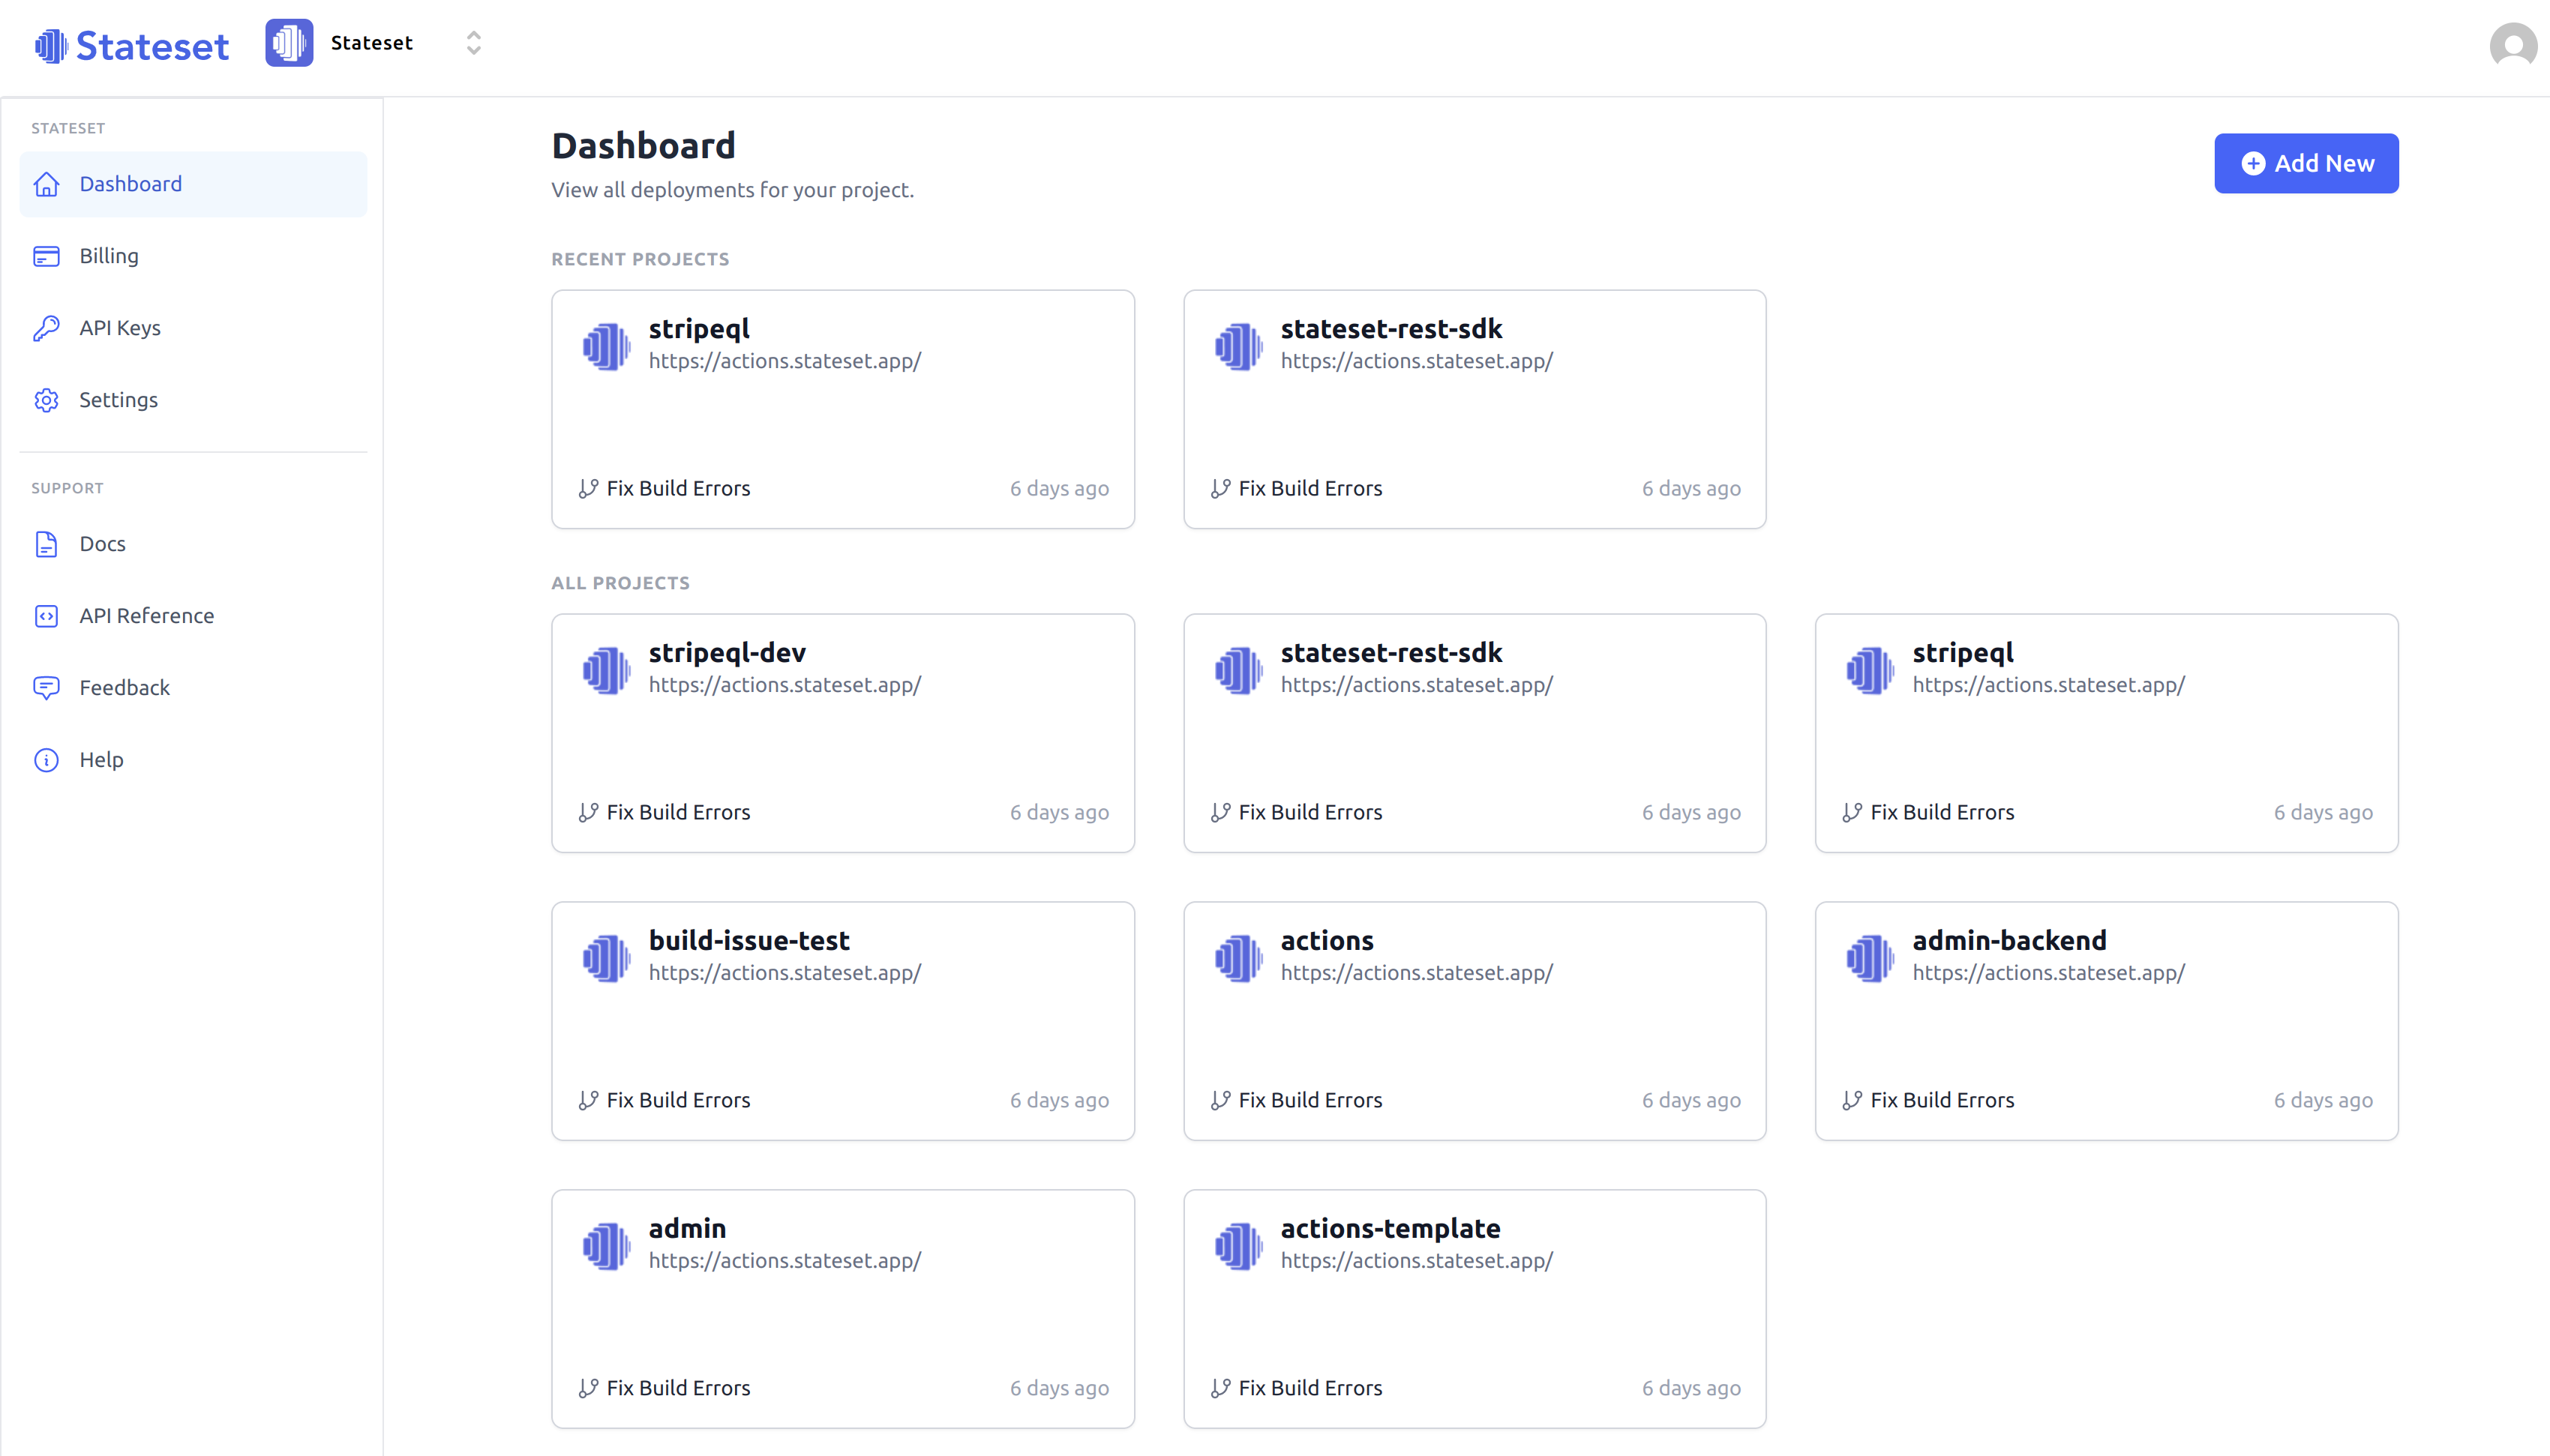The width and height of the screenshot is (2550, 1456).
Task: Click '6 days ago' on admin-backend card
Action: point(2323,1100)
